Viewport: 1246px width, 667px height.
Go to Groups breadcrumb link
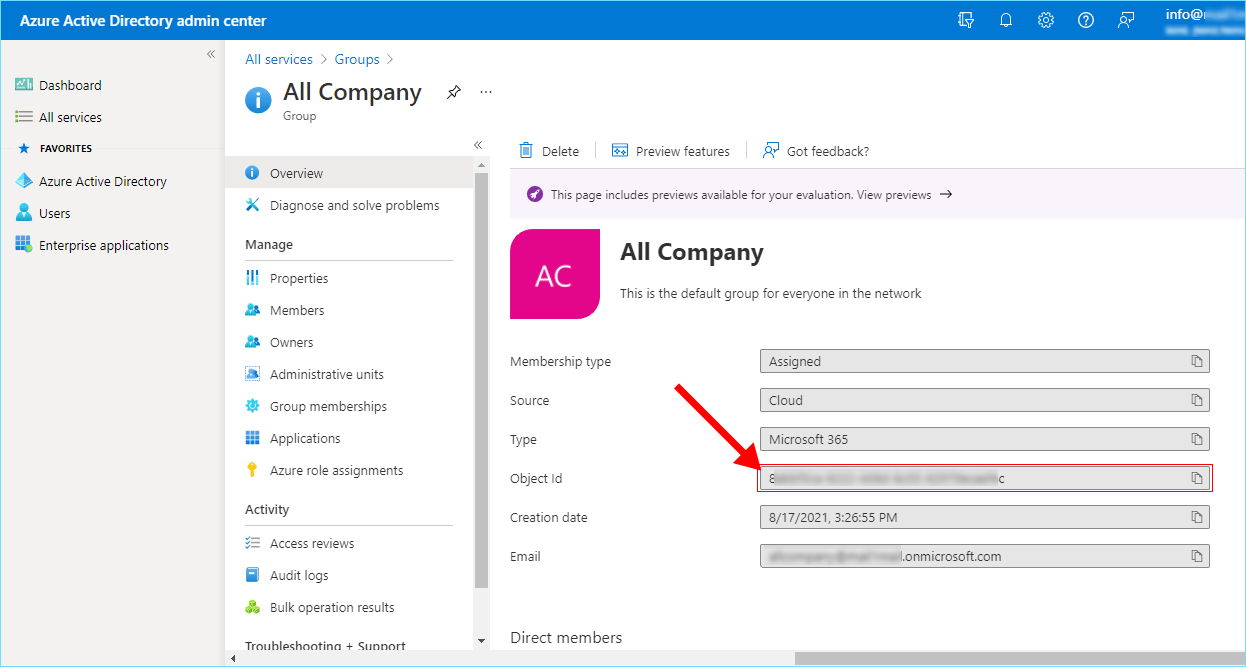(x=356, y=60)
